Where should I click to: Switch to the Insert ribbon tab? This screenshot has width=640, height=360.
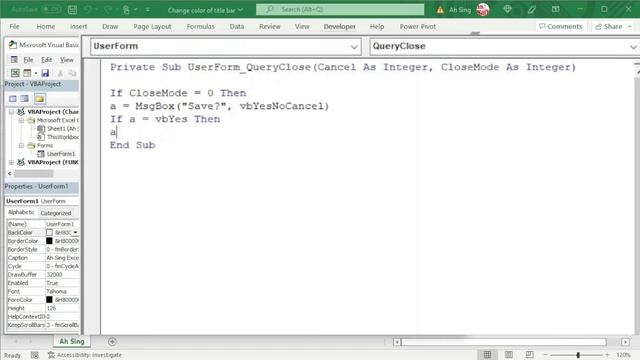click(x=78, y=27)
